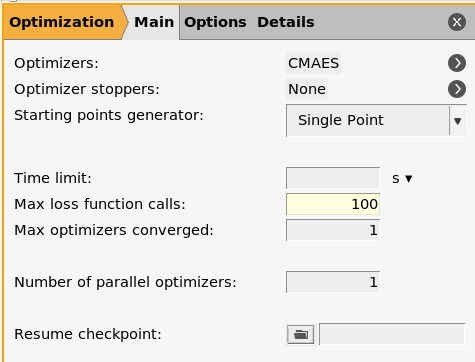Viewport: 475px width, 362px height.
Task: Close the Optimization panel with the X icon
Action: [457, 22]
